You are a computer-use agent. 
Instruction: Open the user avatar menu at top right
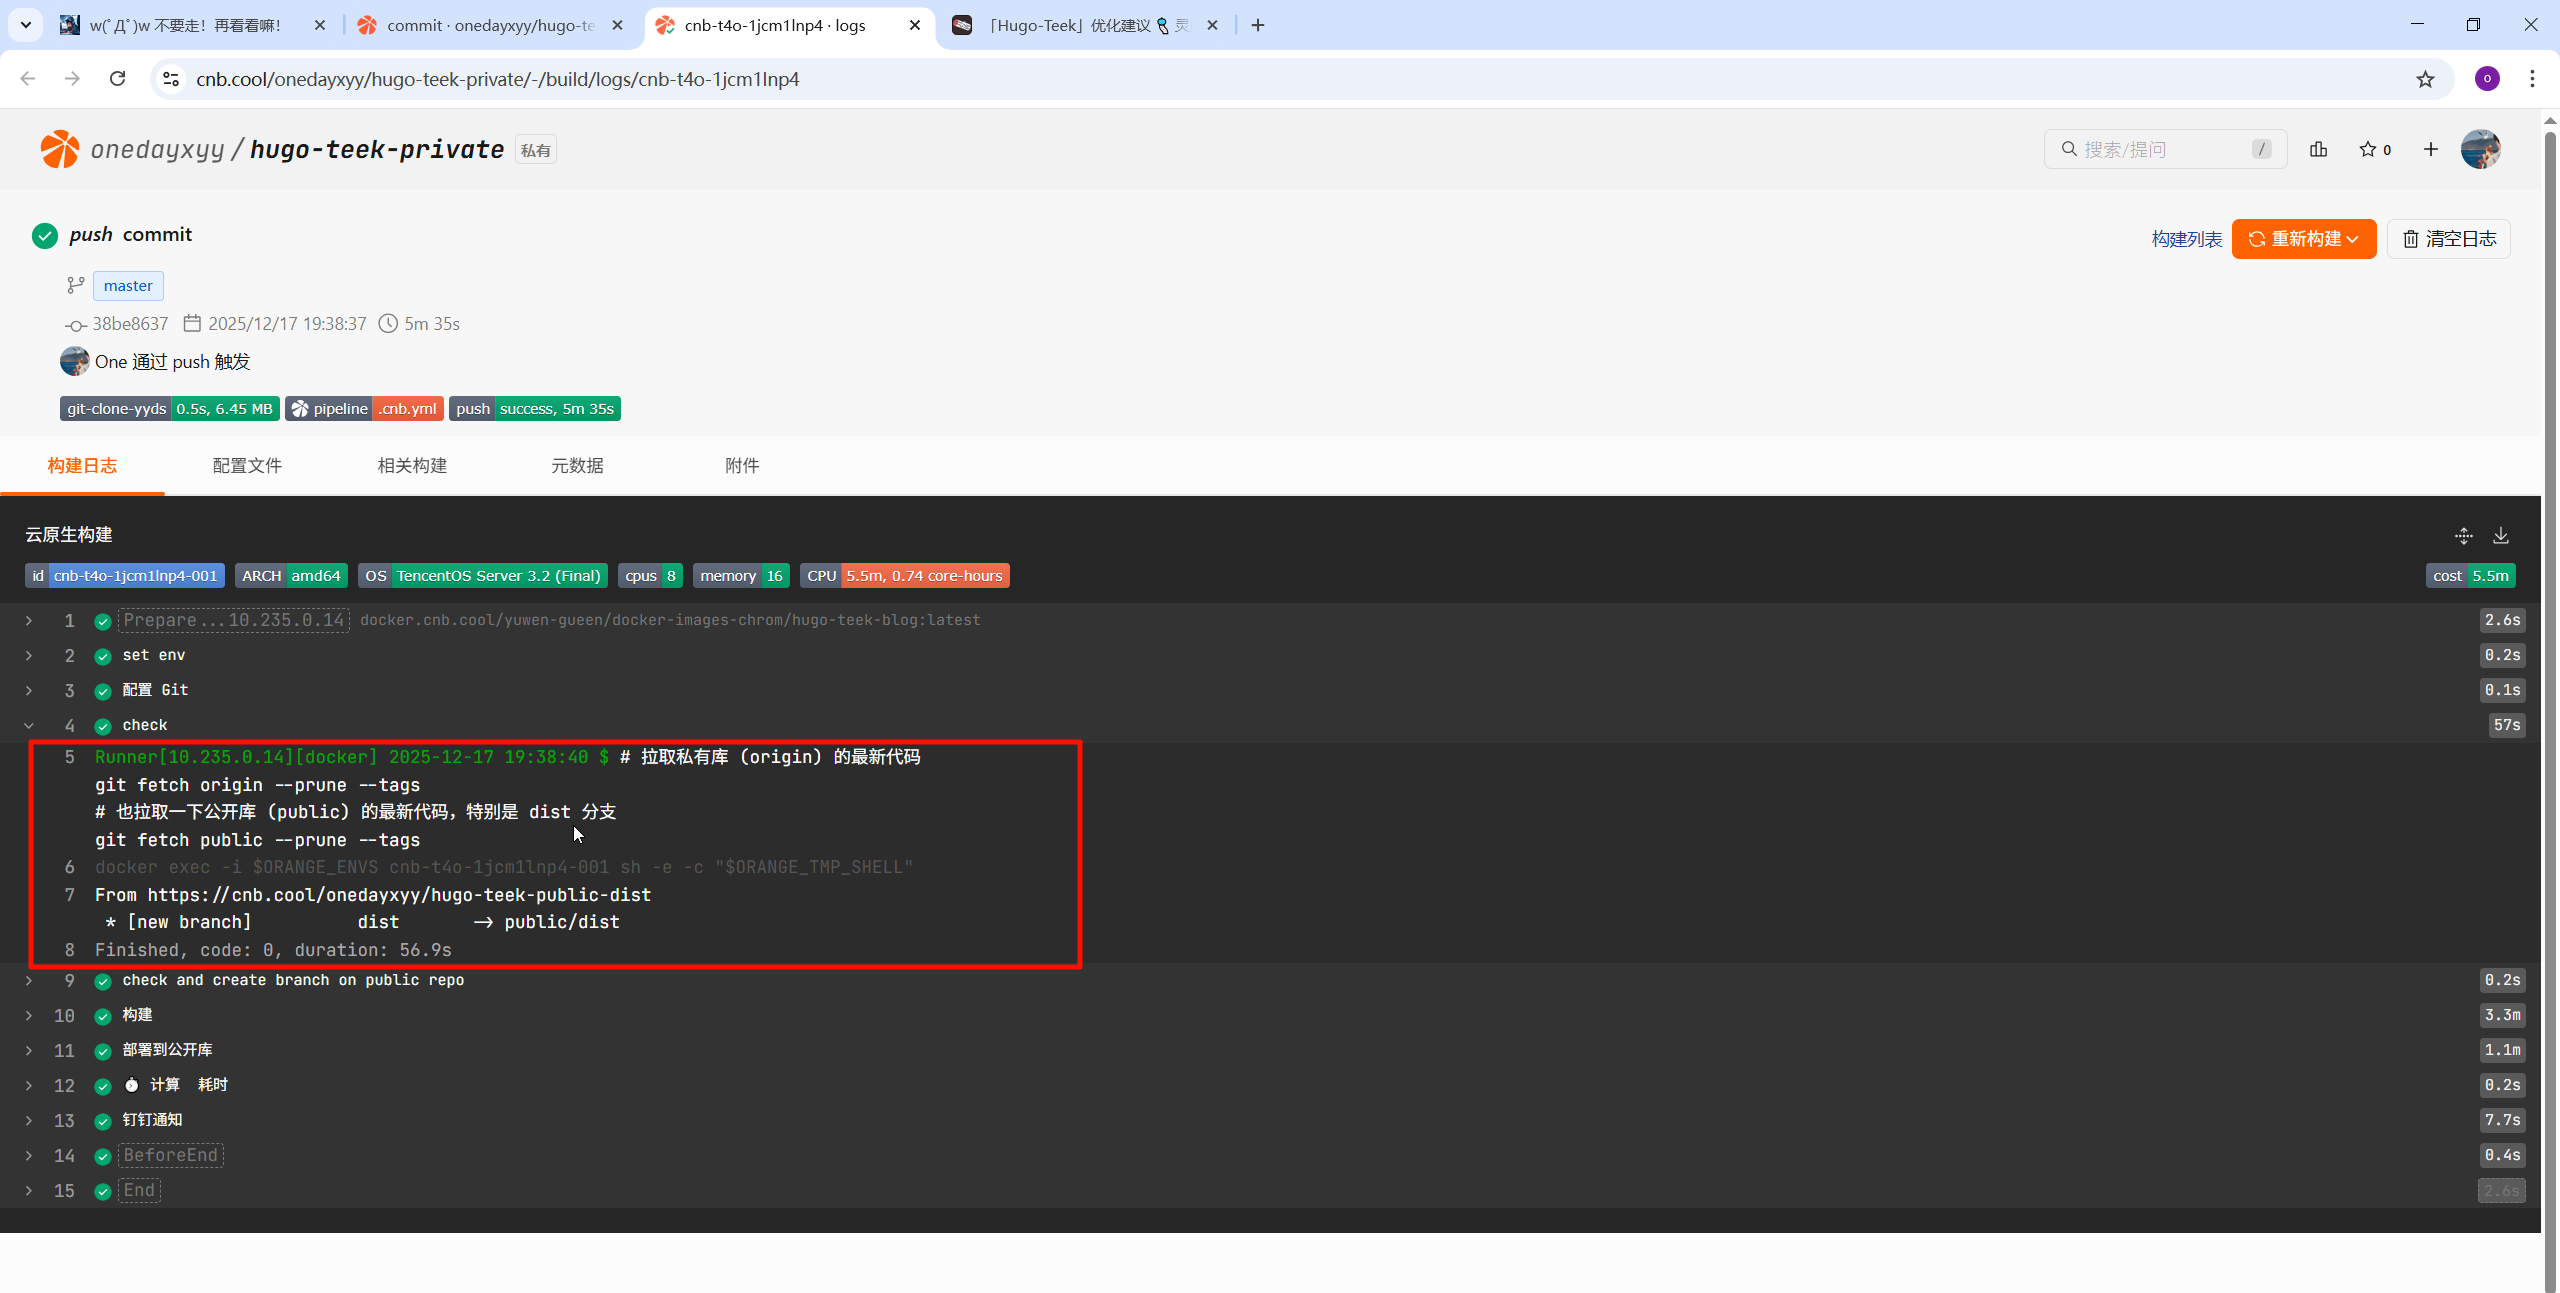click(2480, 149)
